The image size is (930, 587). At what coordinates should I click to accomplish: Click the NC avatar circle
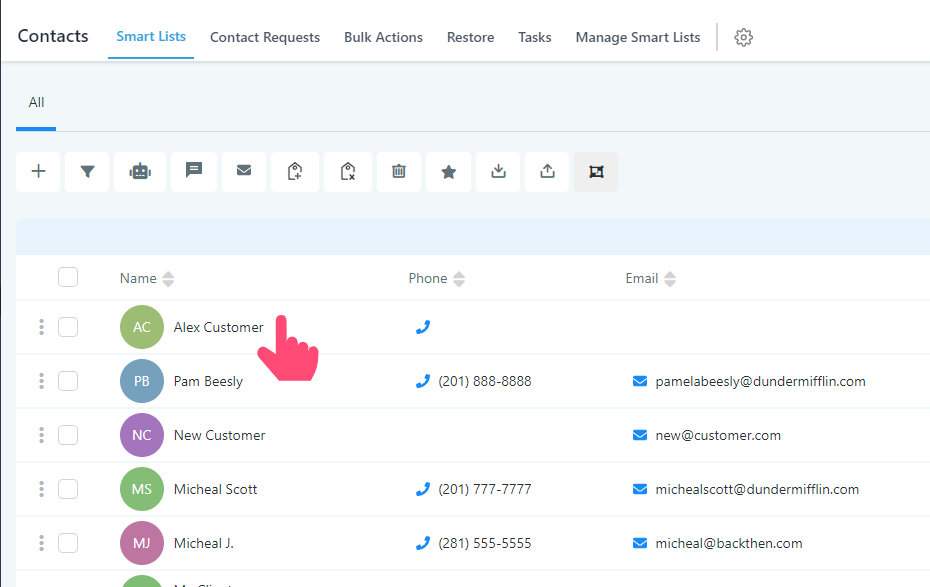[x=142, y=435]
